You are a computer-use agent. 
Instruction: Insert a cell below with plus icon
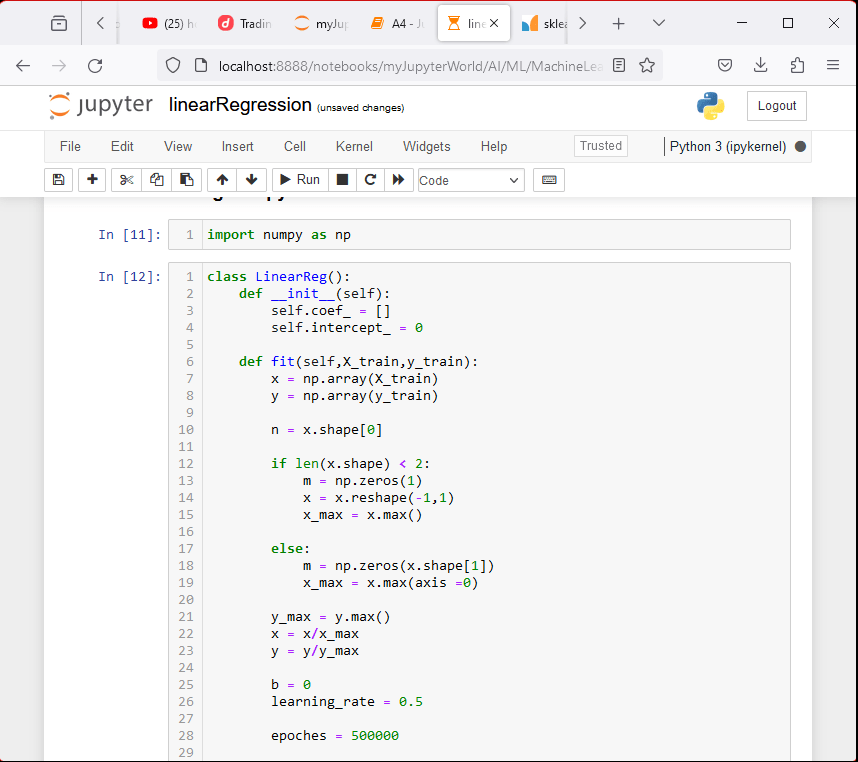click(92, 180)
